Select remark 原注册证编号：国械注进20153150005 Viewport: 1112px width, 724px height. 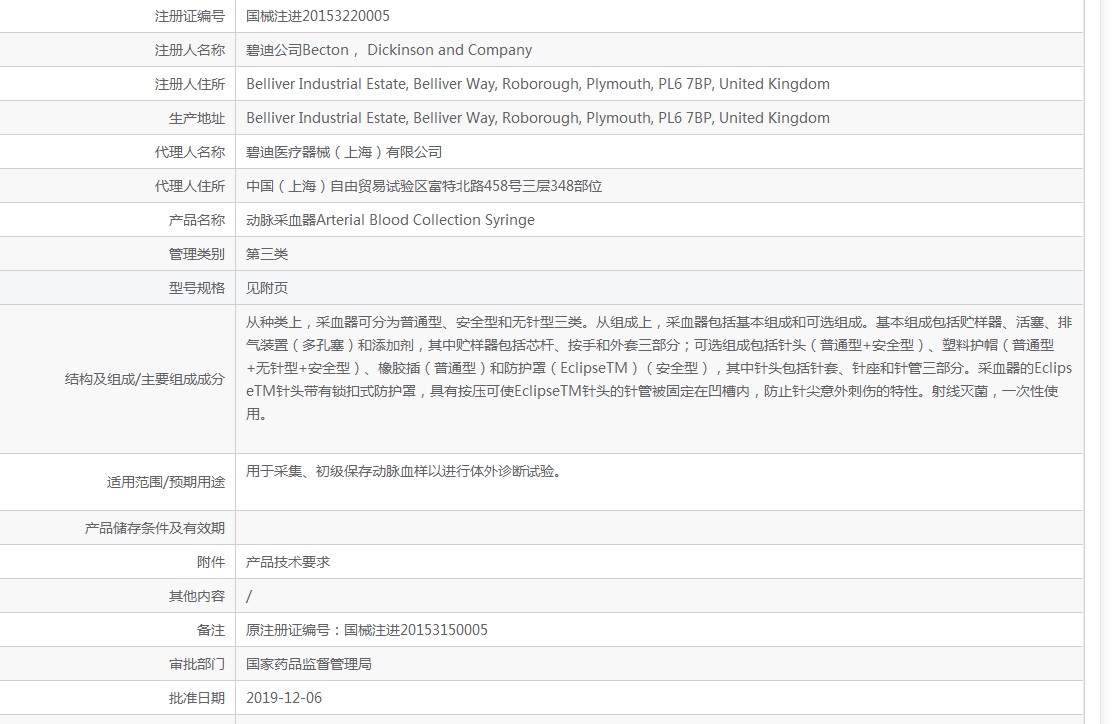pyautogui.click(x=367, y=630)
